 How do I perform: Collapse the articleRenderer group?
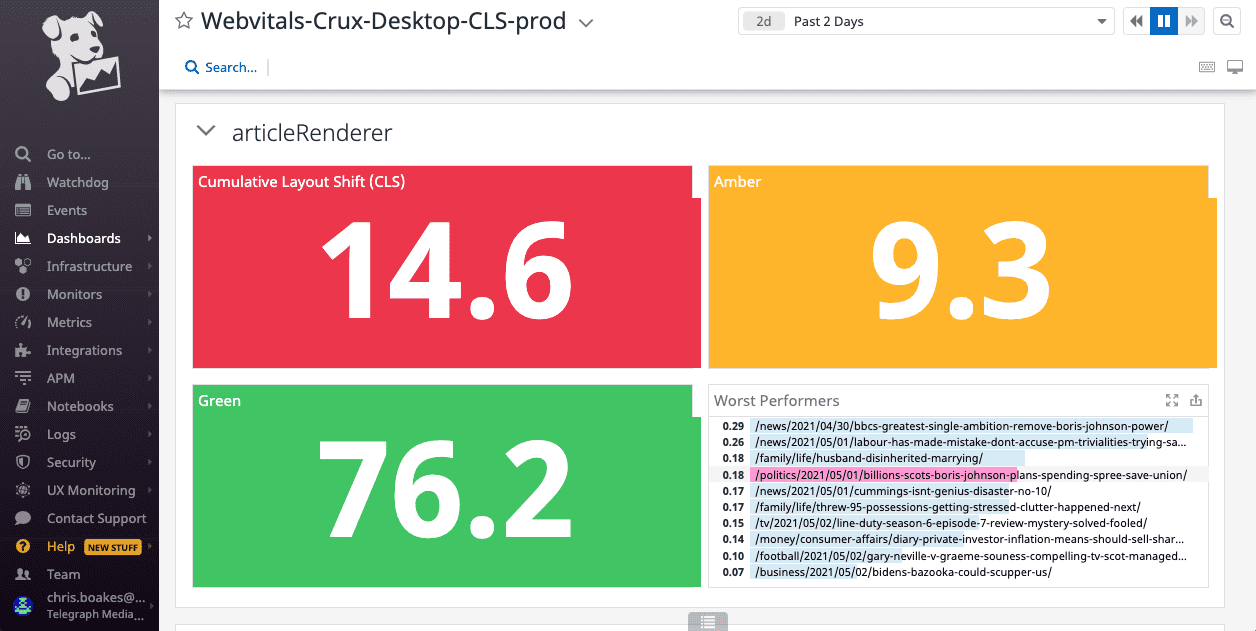(205, 130)
